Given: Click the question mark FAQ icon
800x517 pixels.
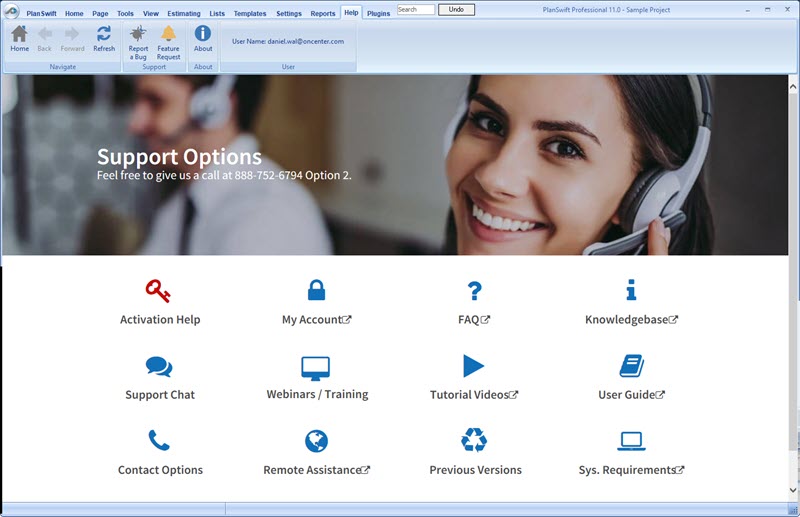Looking at the screenshot, I should pos(474,291).
